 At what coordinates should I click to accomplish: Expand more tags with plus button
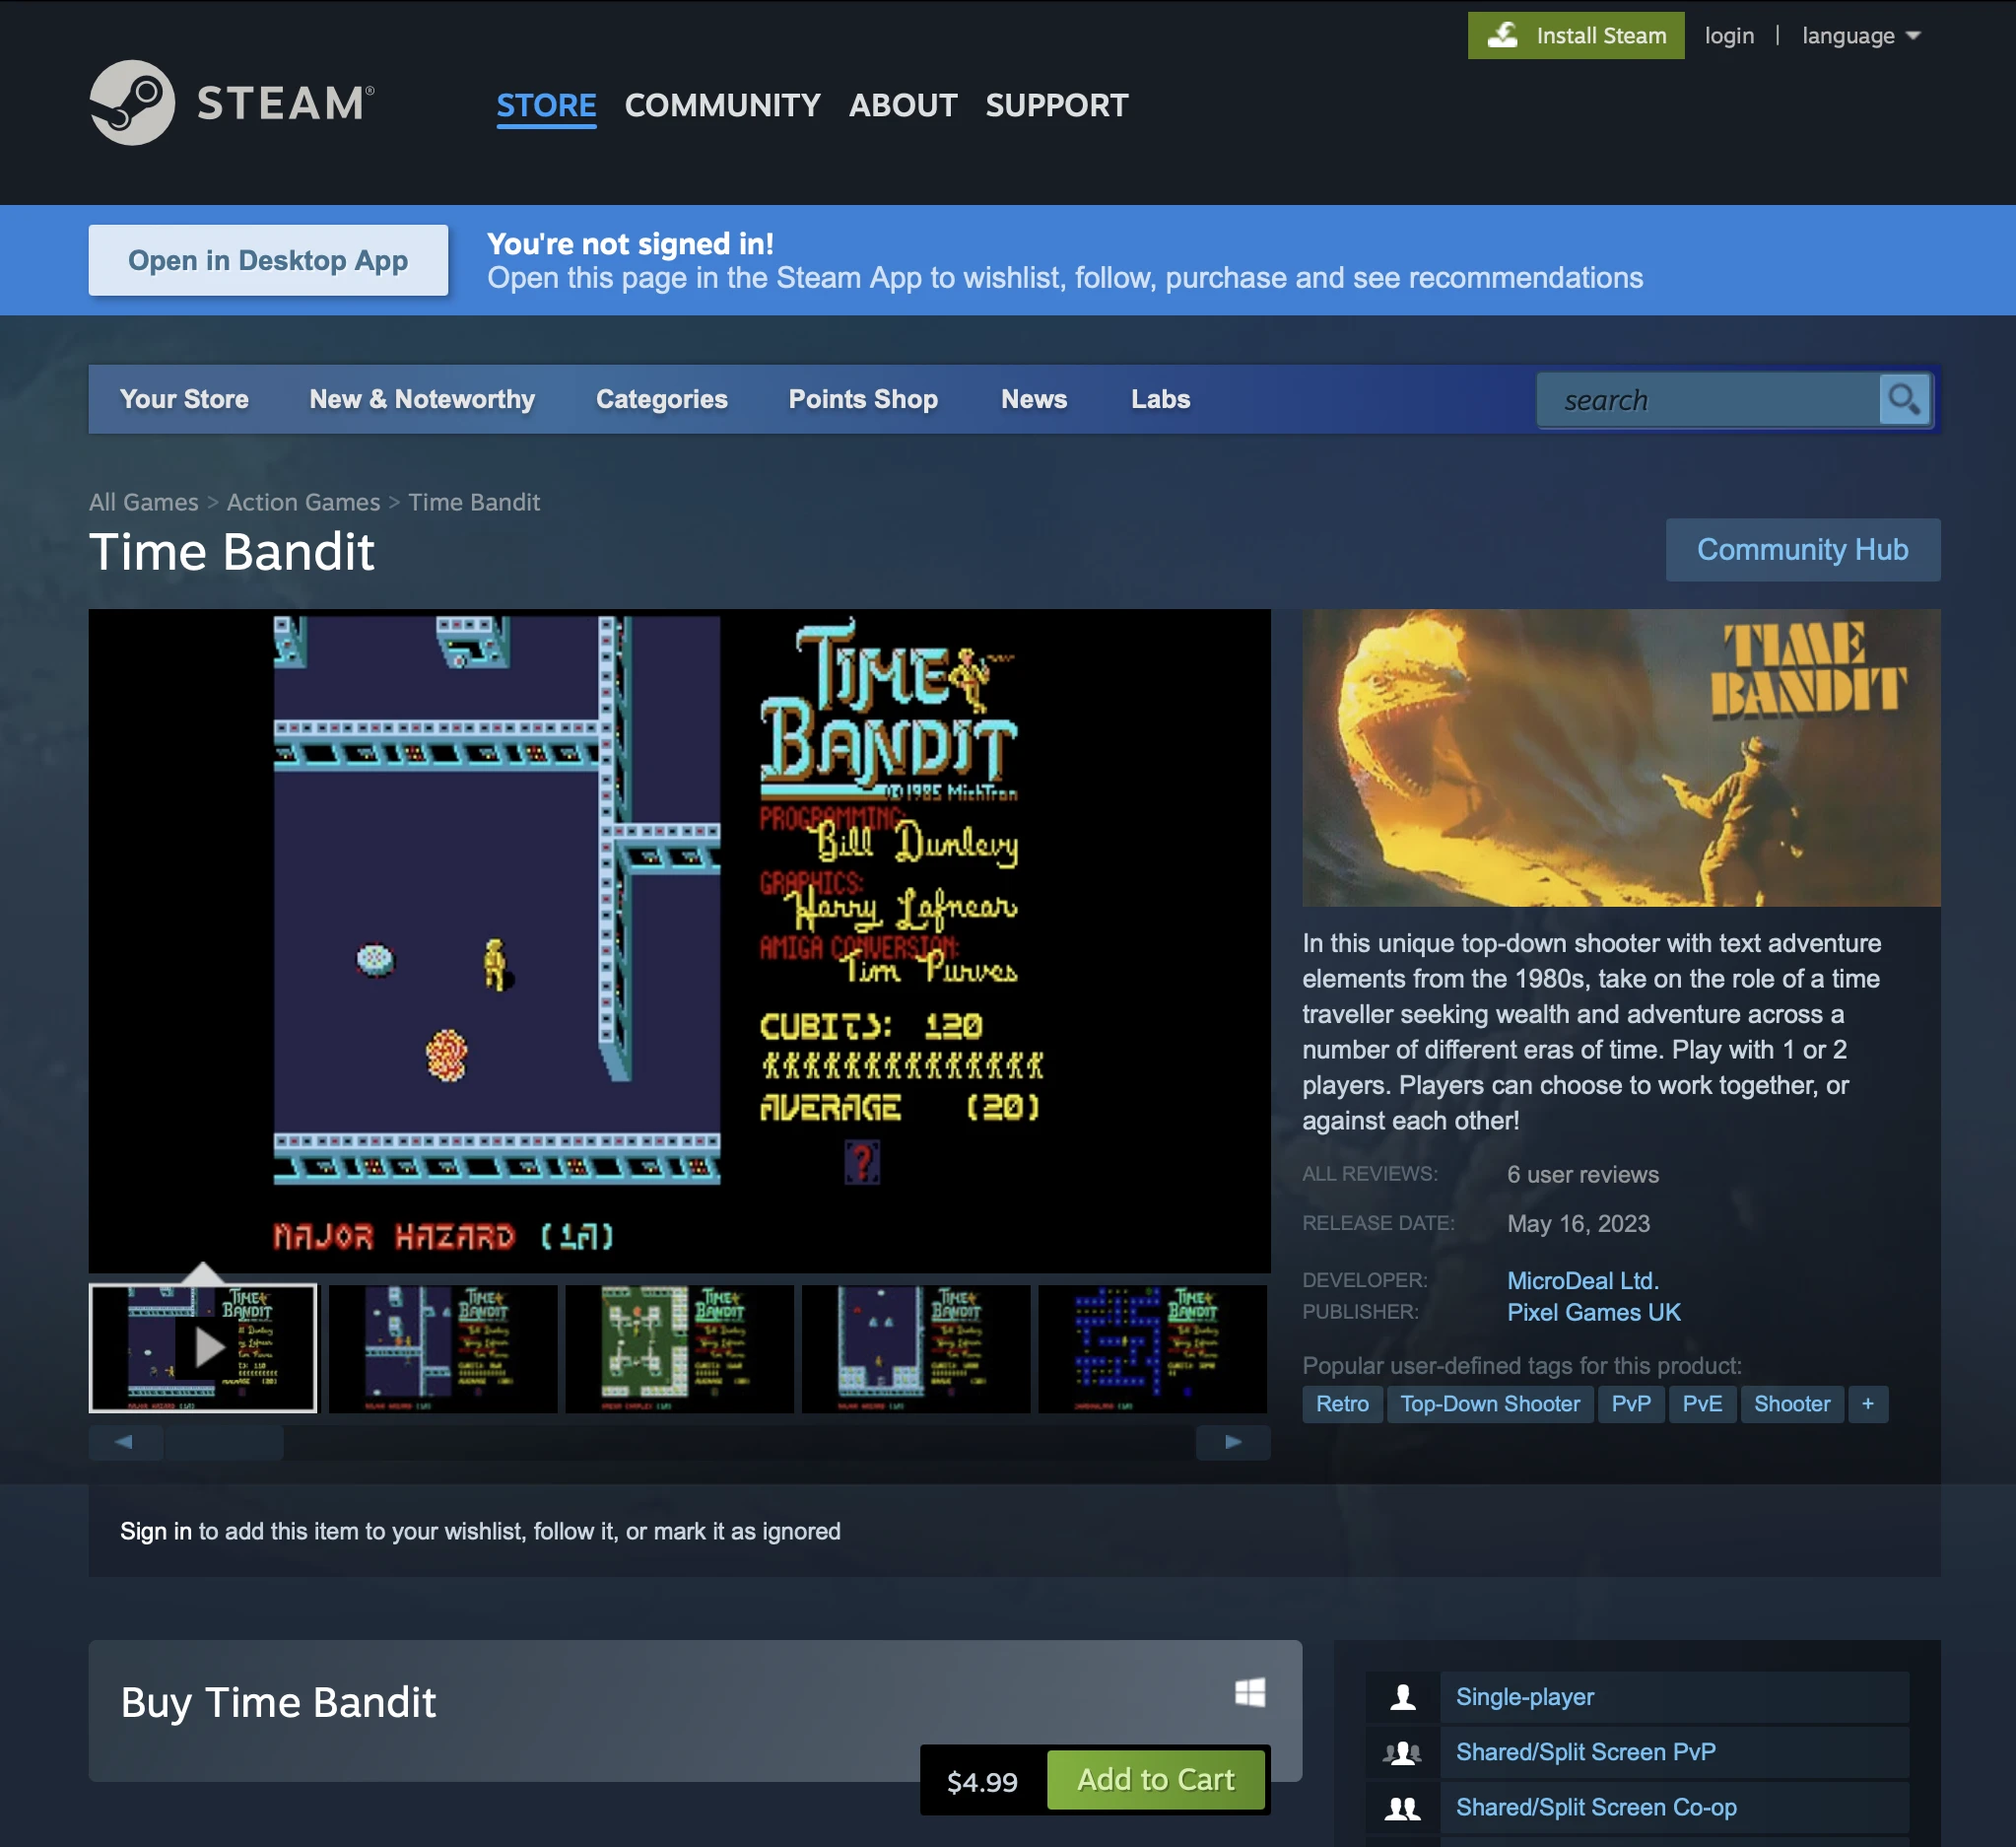coord(1867,1404)
